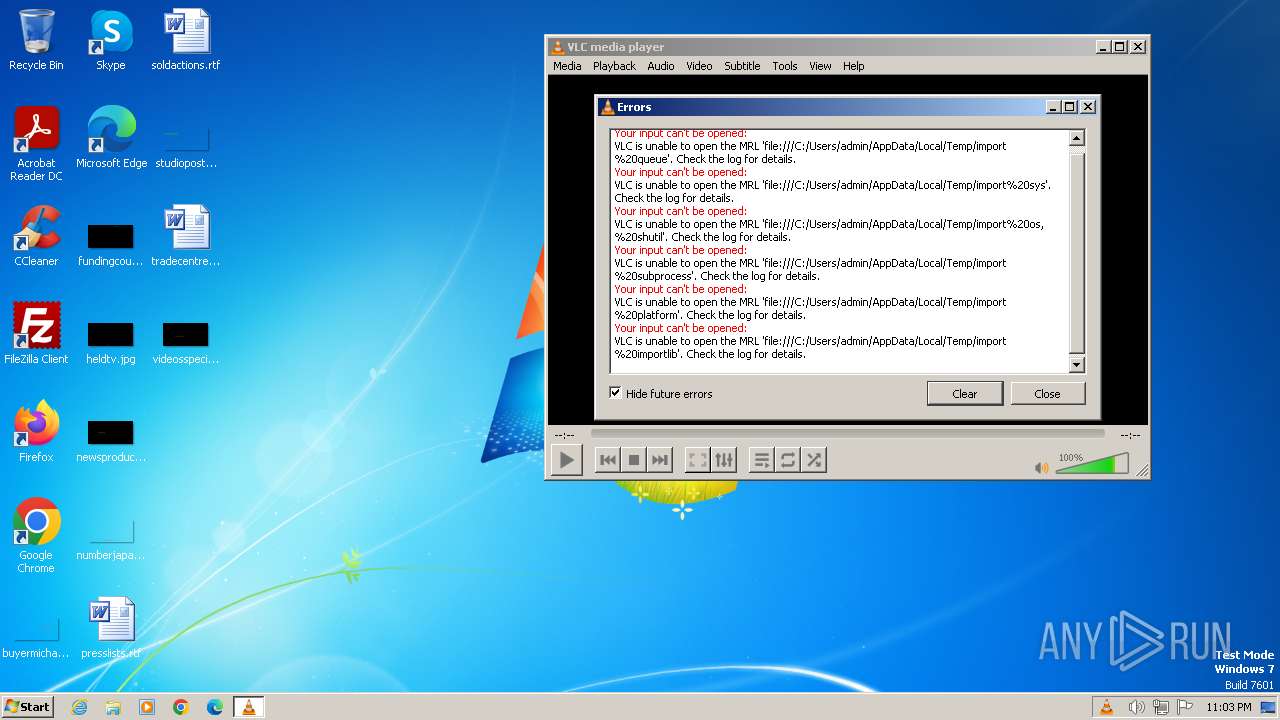
Task: Open the Help menu
Action: (x=853, y=66)
